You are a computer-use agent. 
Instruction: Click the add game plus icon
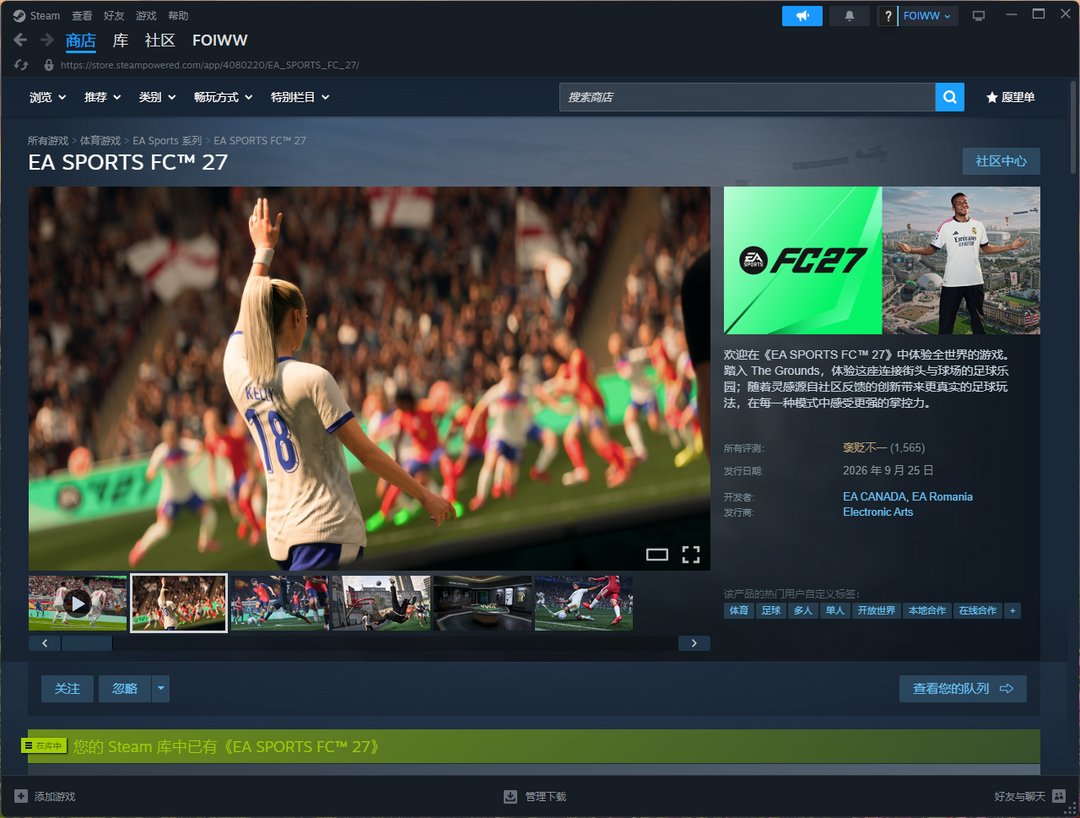21,796
